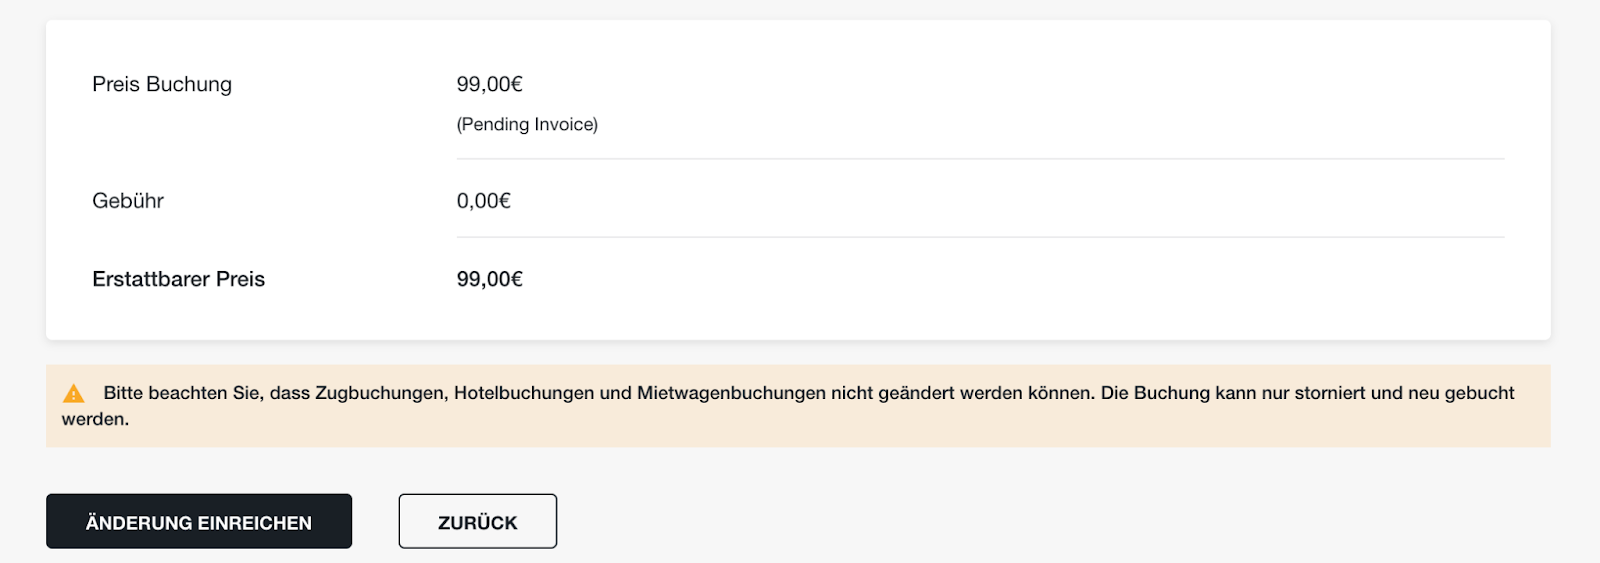Click the trailing "werden." on warning's second line
This screenshot has height=563, width=1600.
click(x=96, y=419)
